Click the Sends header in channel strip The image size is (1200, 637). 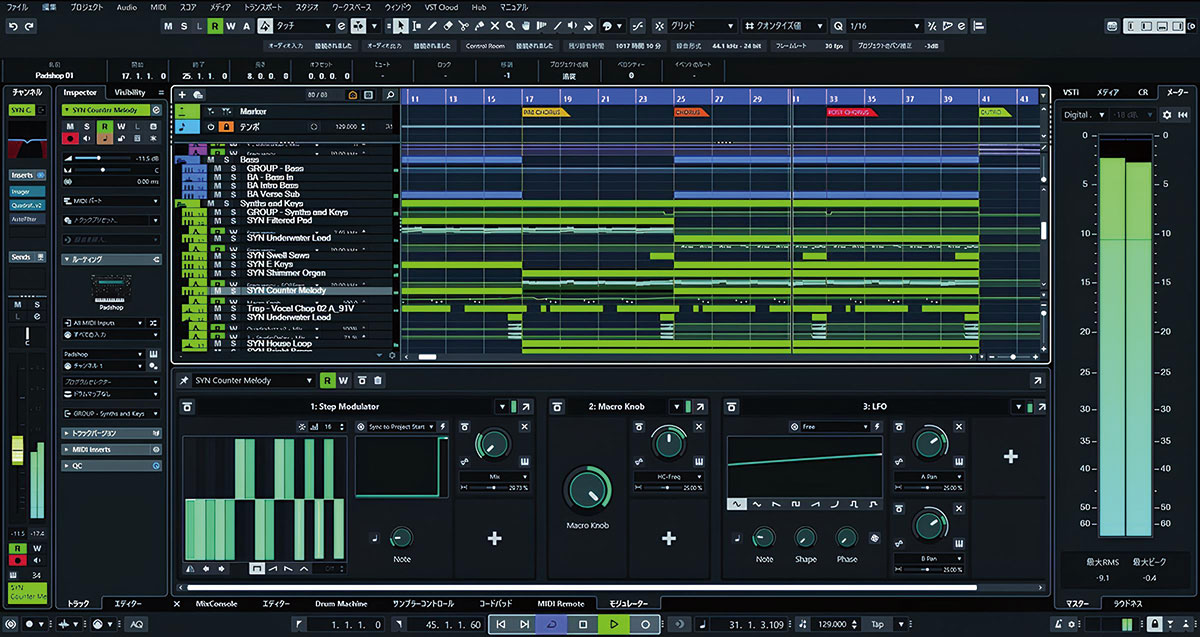click(29, 256)
